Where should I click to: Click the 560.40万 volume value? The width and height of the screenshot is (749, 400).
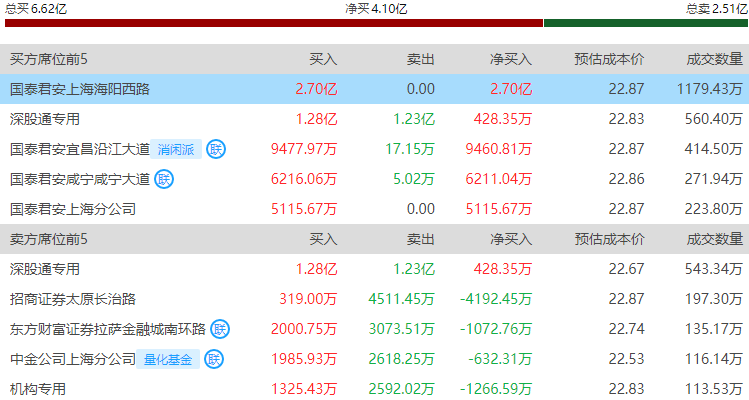coord(714,119)
